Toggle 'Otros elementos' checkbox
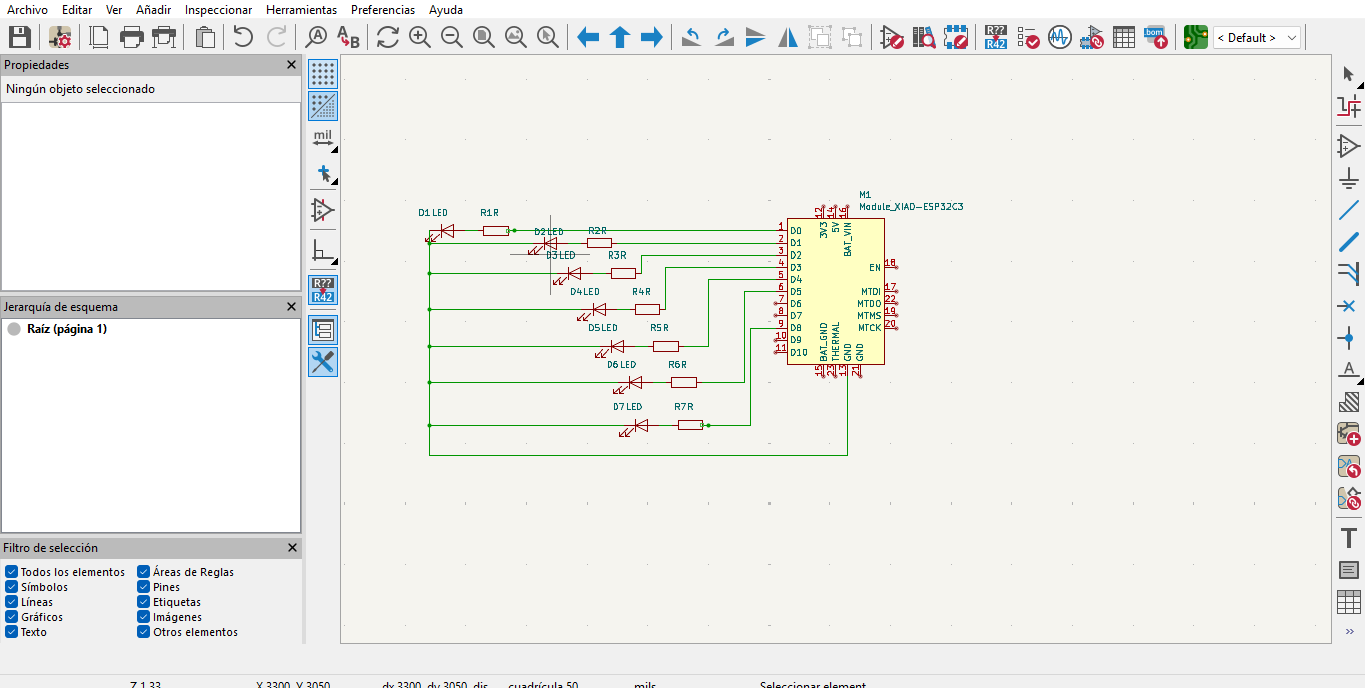The width and height of the screenshot is (1365, 688). point(144,632)
